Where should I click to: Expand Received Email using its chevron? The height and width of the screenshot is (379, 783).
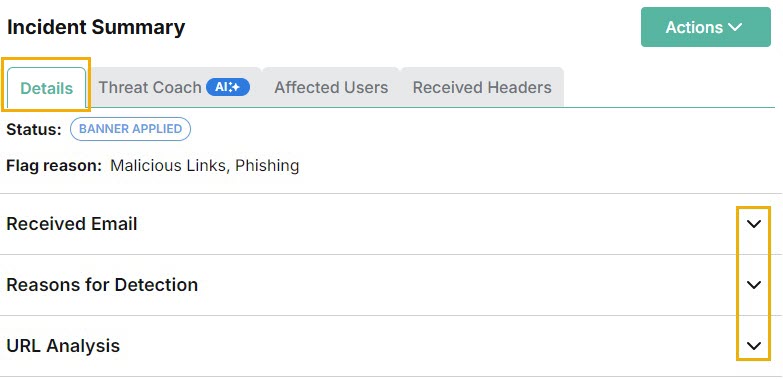click(x=754, y=224)
